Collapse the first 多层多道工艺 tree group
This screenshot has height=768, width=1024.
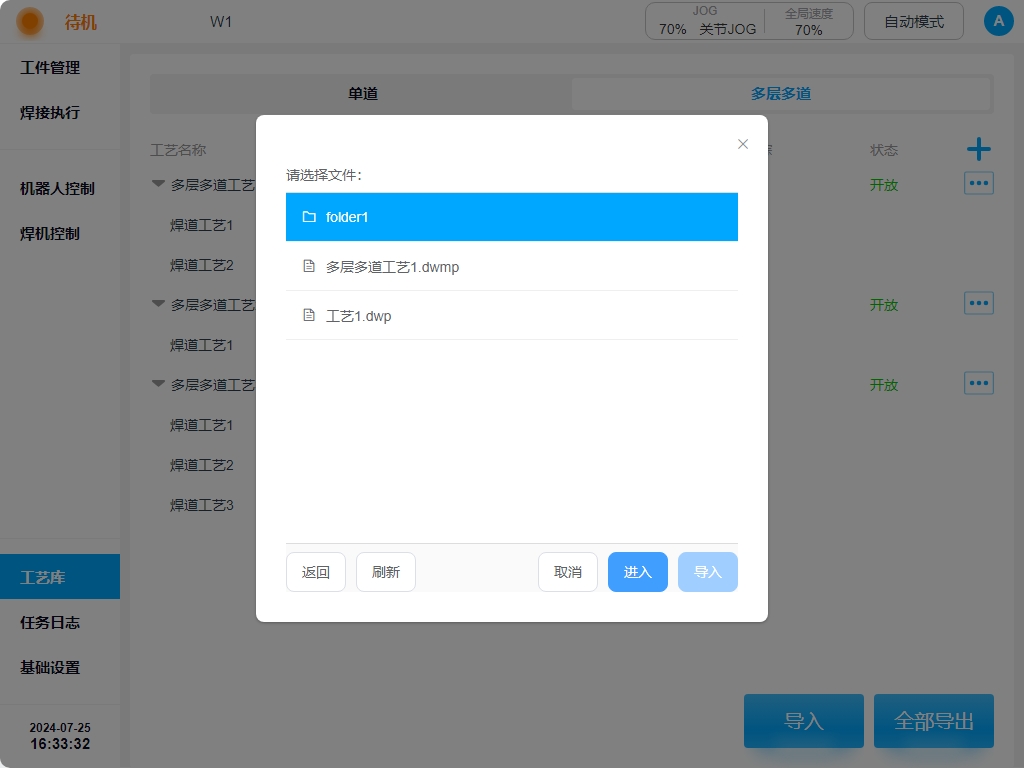pos(158,185)
